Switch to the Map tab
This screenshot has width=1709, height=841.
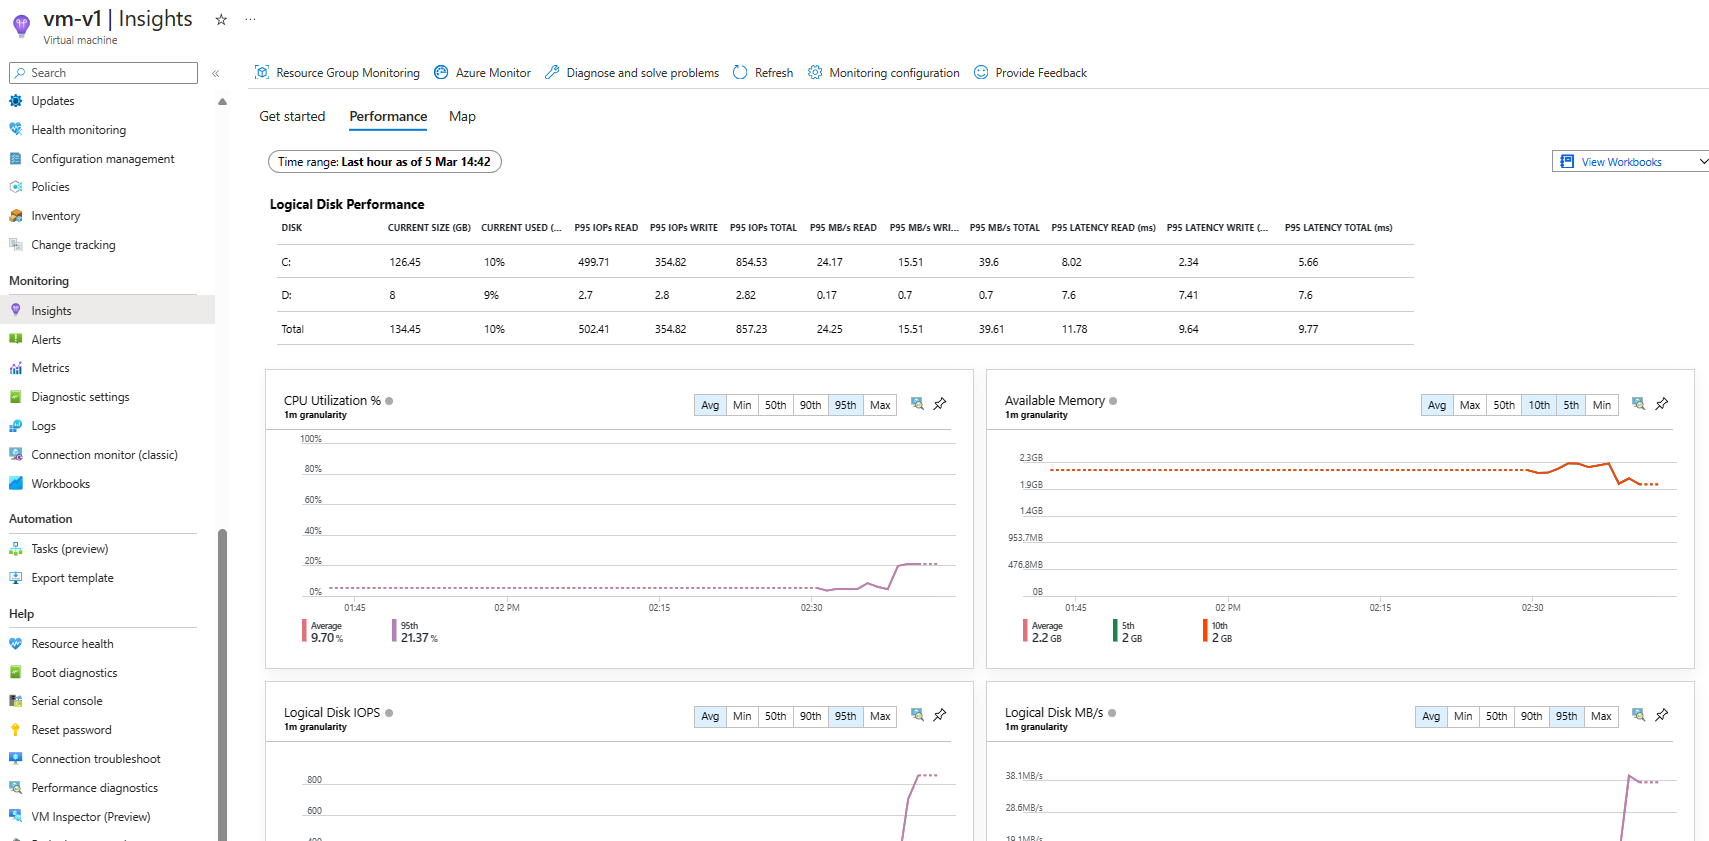coord(462,117)
